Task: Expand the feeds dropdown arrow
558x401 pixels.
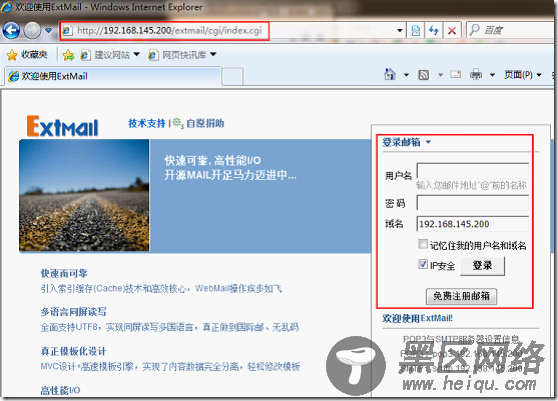Action: [440, 75]
